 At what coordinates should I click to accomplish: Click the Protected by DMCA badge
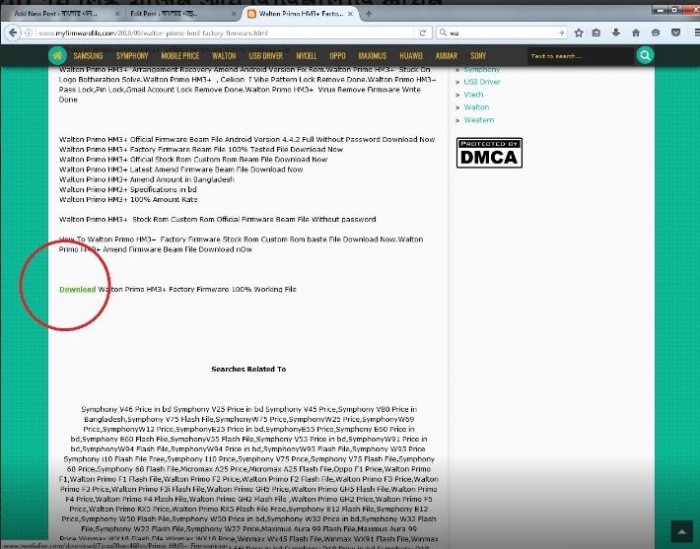tap(489, 153)
